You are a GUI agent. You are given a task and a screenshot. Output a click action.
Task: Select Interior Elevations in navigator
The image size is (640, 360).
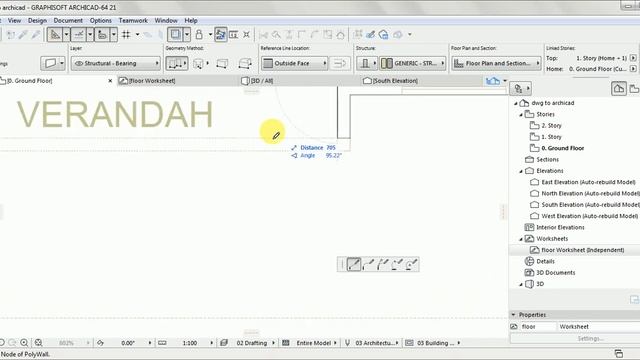click(560, 227)
